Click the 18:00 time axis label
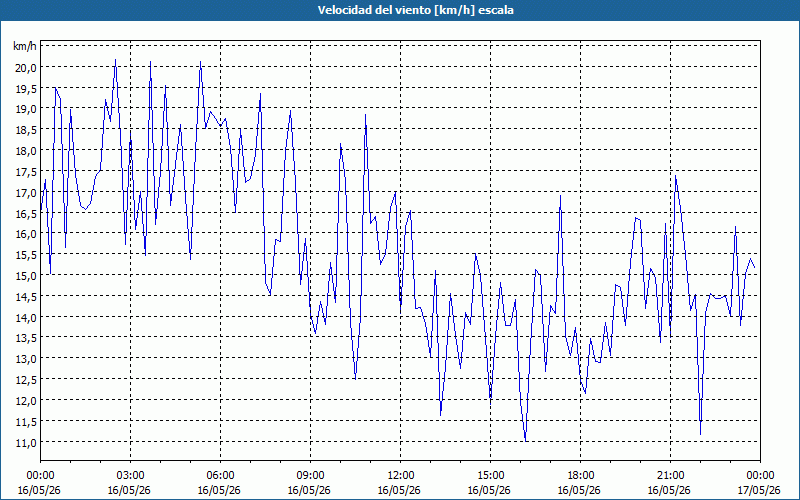Screen dimensions: 800x500 (580, 476)
